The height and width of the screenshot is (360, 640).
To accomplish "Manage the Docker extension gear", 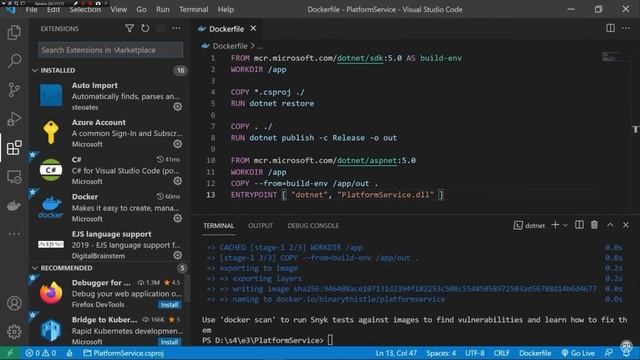I will pos(178,218).
